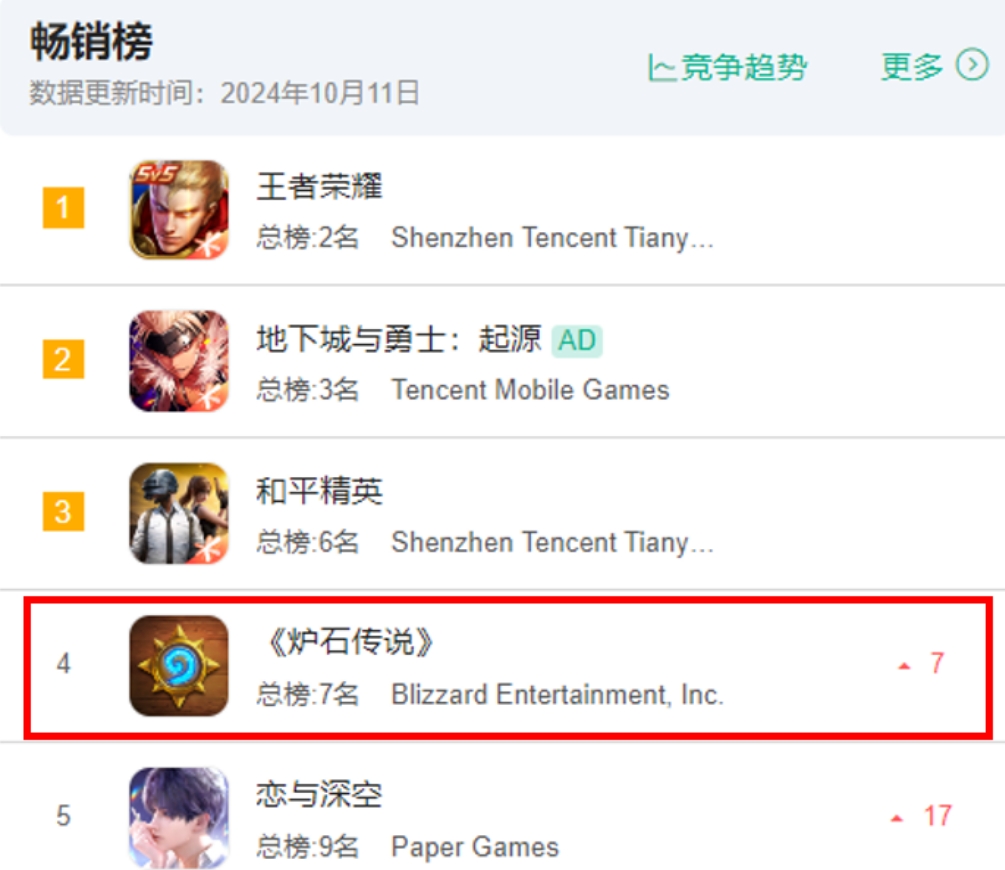Click Blizzard Entertainment, Inc. publisher name
Image resolution: width=1005 pixels, height=870 pixels.
point(558,695)
